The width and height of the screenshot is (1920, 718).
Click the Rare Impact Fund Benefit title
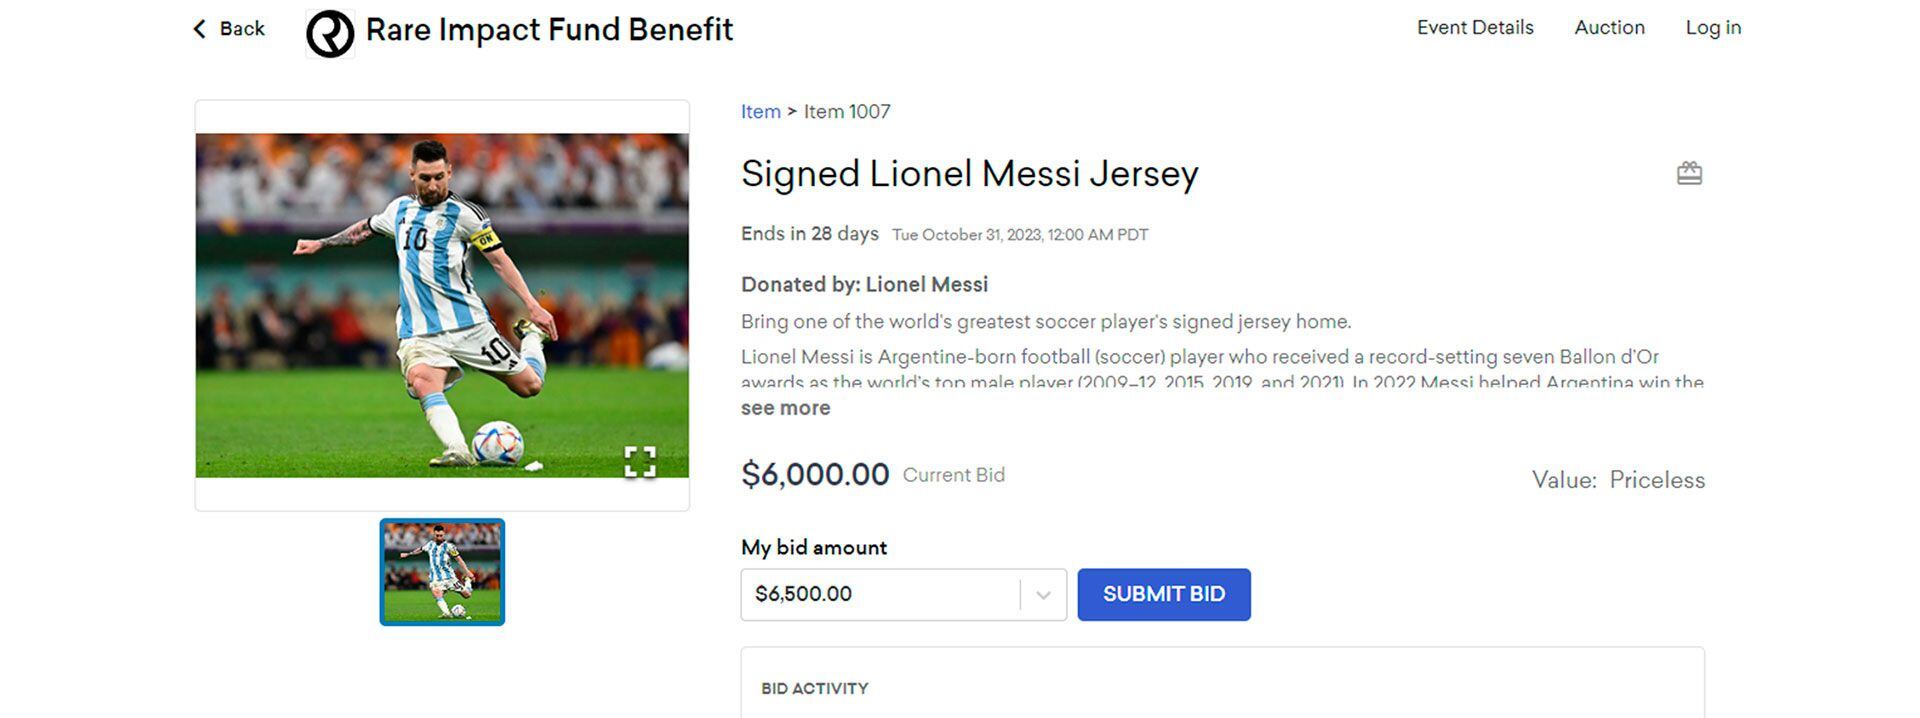click(549, 30)
